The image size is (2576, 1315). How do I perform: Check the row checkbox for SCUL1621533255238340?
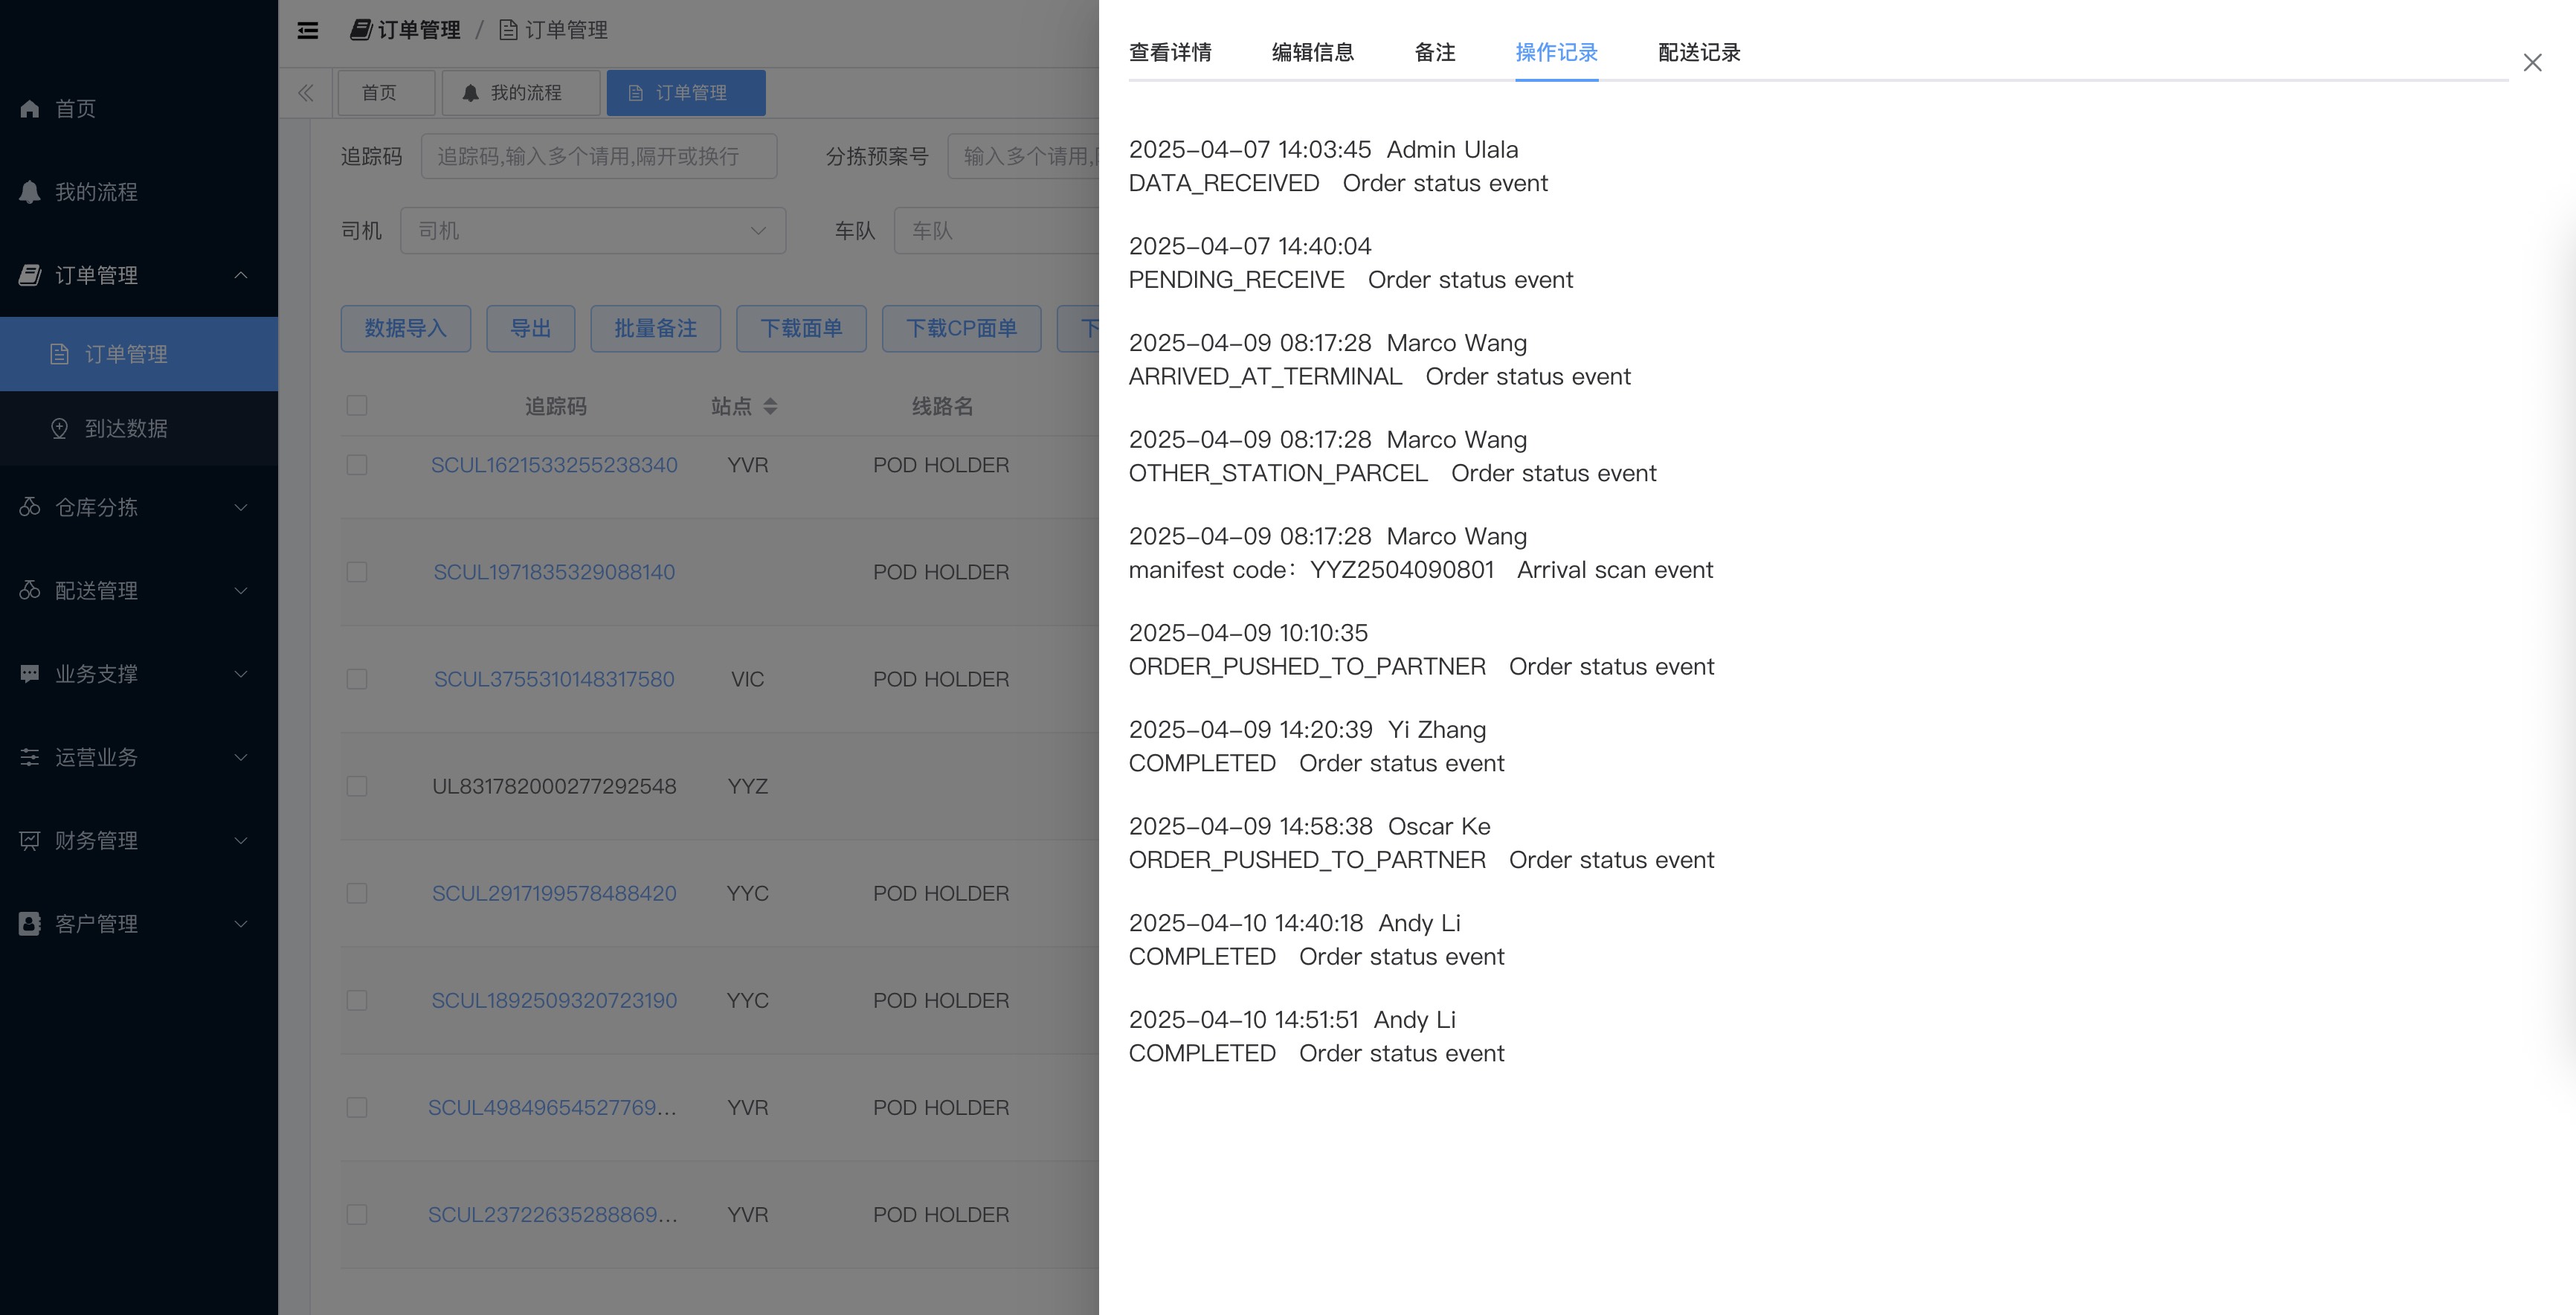click(357, 465)
